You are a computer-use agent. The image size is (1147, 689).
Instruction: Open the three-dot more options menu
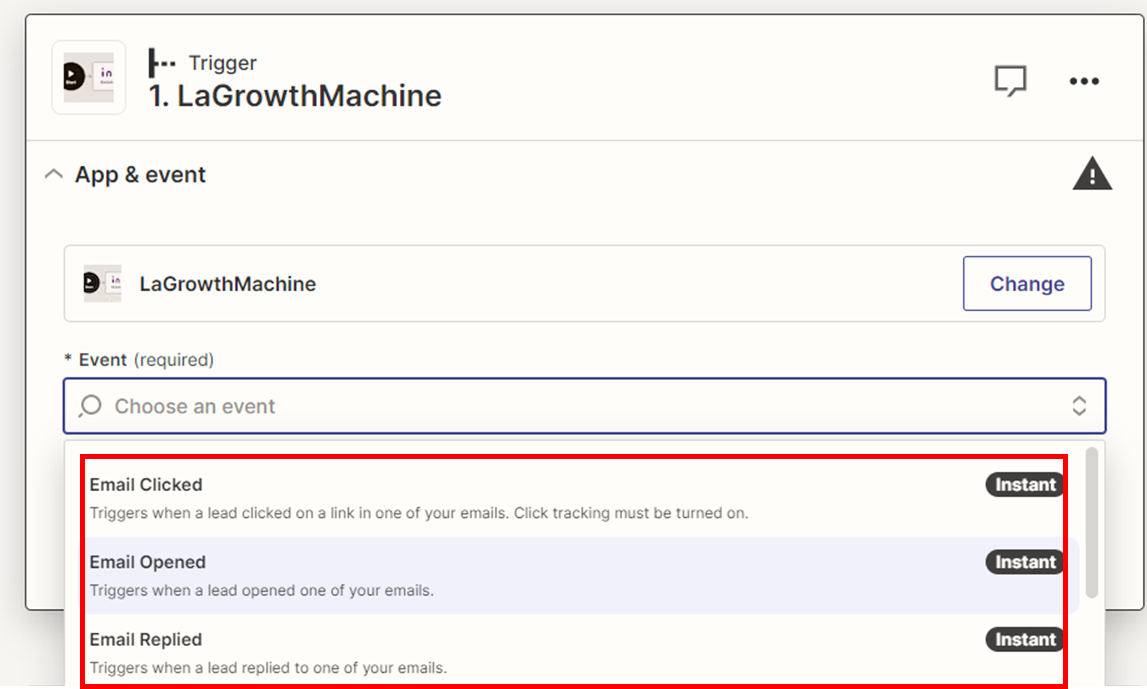point(1084,81)
